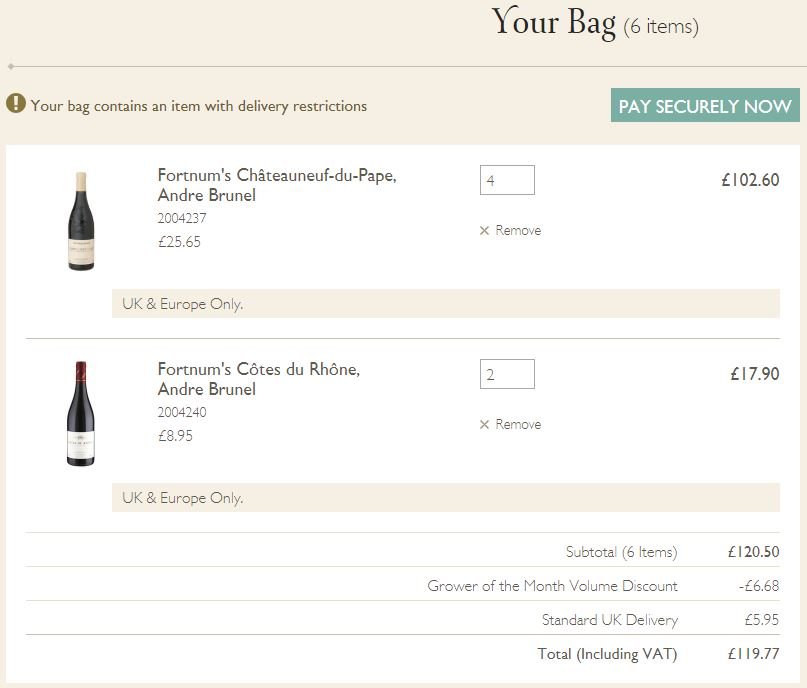
Task: Click the X icon beside Remove for Côtes du Rhône
Action: pyautogui.click(x=484, y=424)
